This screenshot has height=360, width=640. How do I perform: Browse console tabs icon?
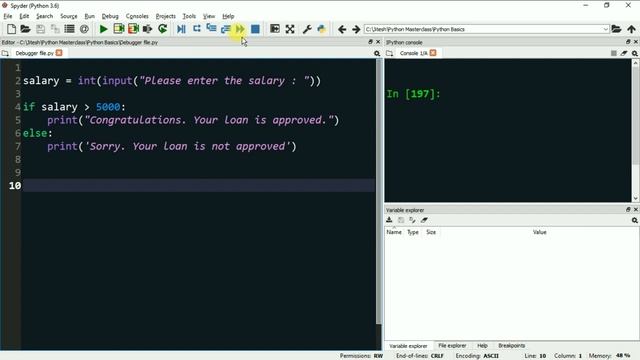click(389, 53)
